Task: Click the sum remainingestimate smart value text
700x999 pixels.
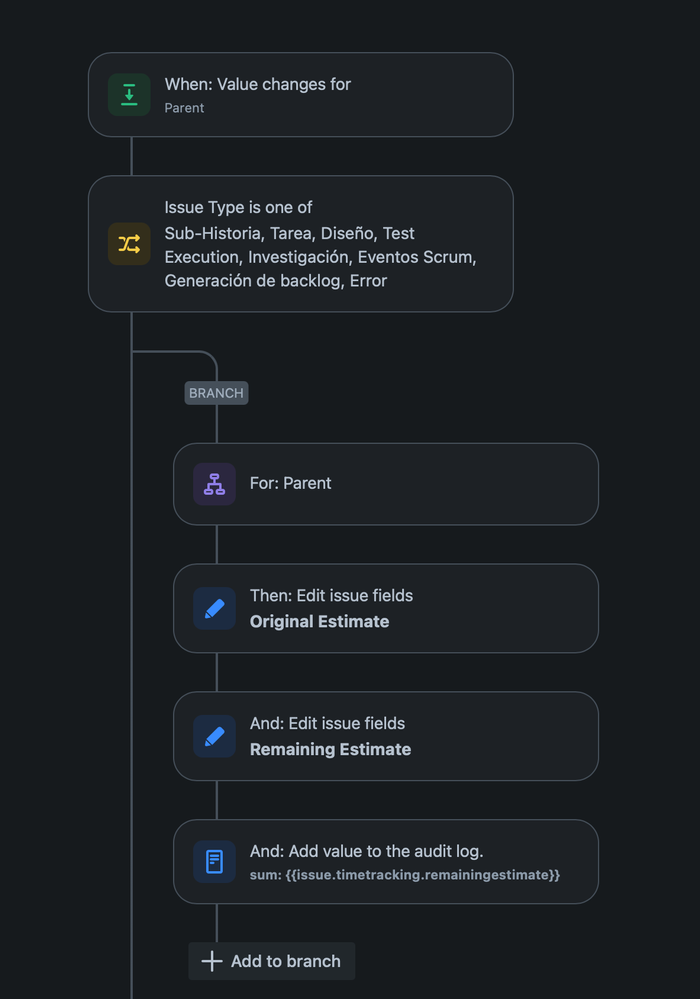Action: (x=404, y=875)
